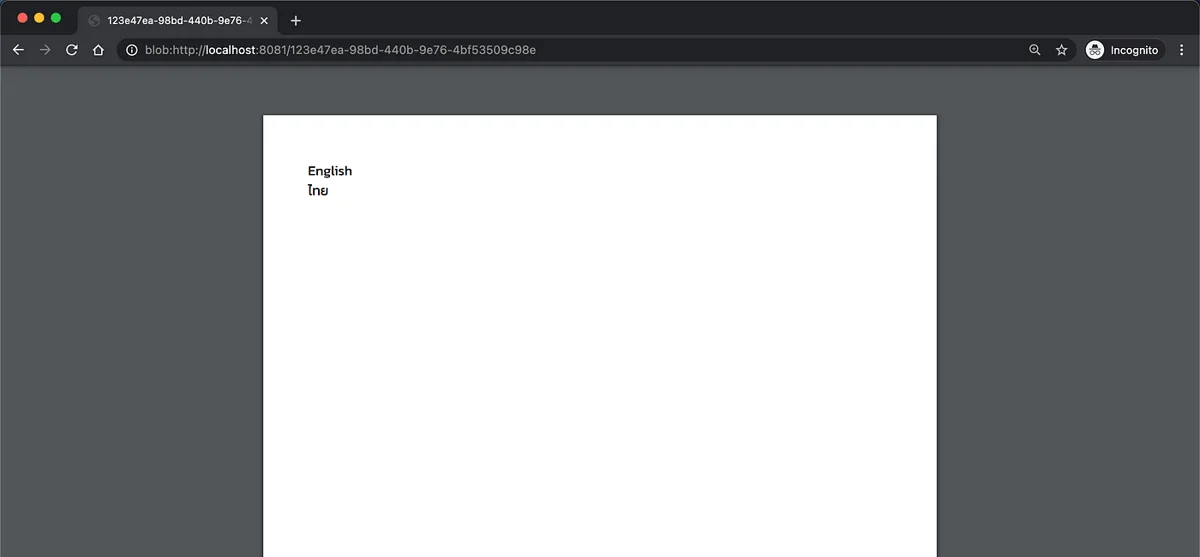Close the browser window with red button

23,18
